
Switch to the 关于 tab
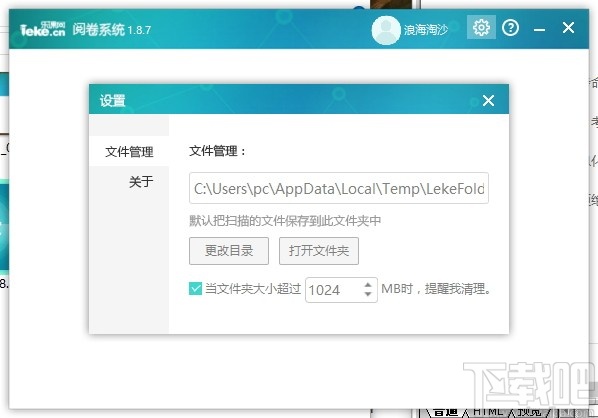[x=141, y=182]
